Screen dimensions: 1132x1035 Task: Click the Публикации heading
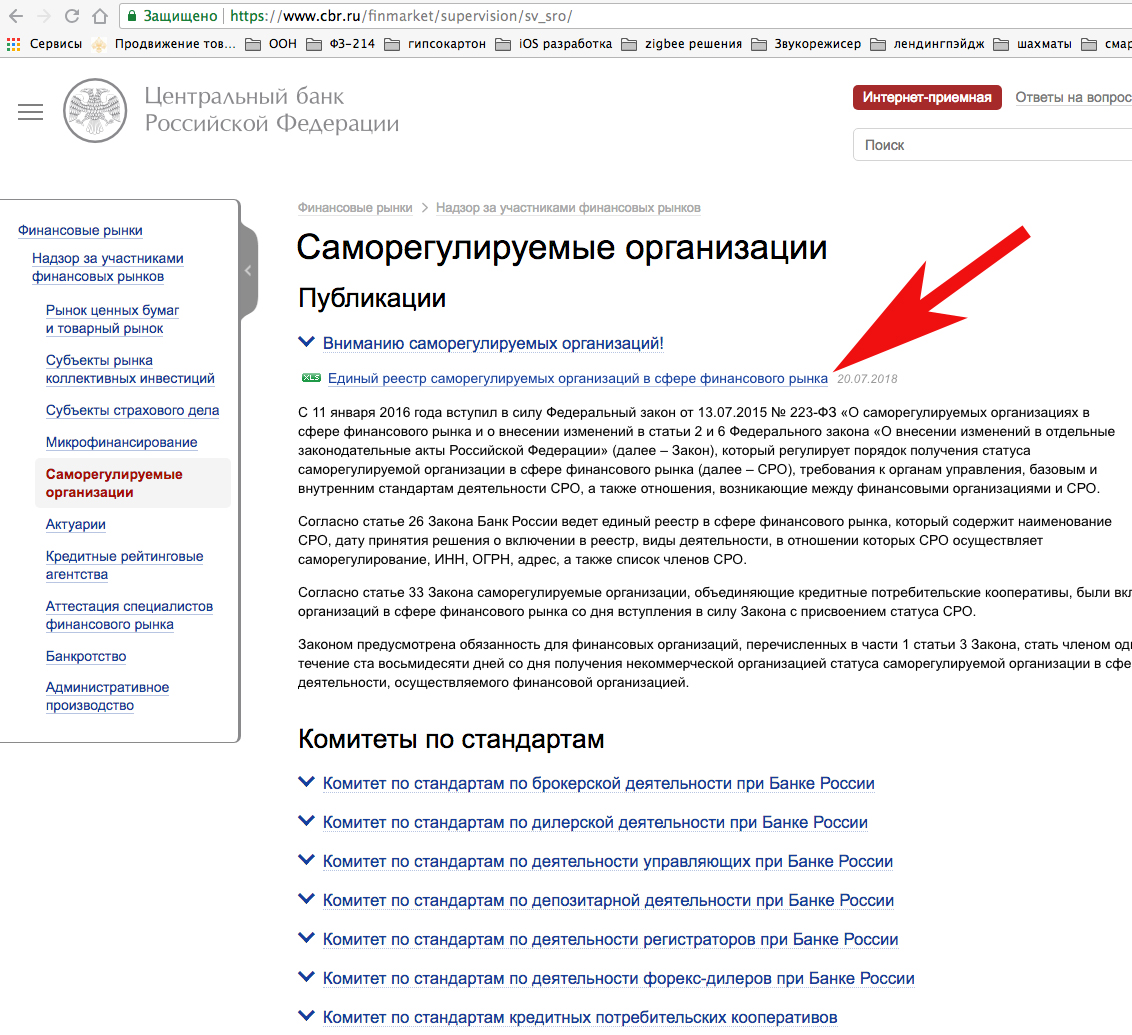point(372,298)
